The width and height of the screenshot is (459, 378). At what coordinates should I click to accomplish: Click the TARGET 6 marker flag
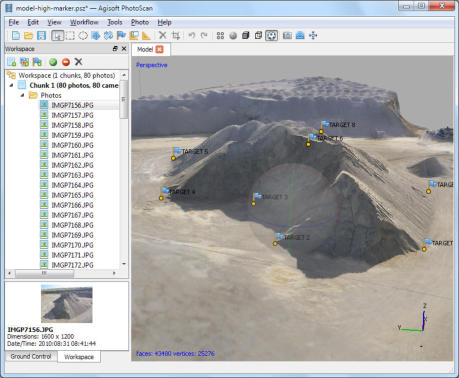312,137
